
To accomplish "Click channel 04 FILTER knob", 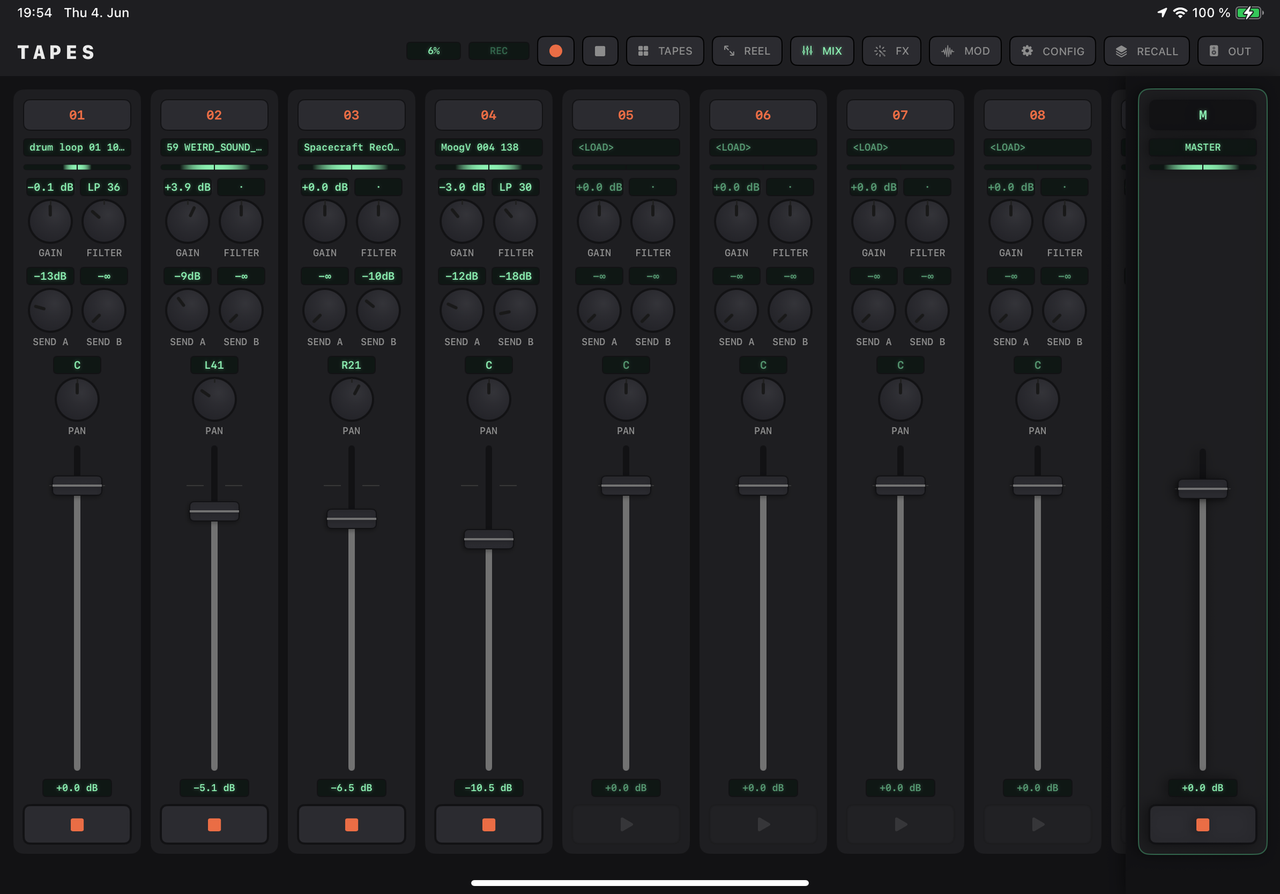I will (x=515, y=221).
